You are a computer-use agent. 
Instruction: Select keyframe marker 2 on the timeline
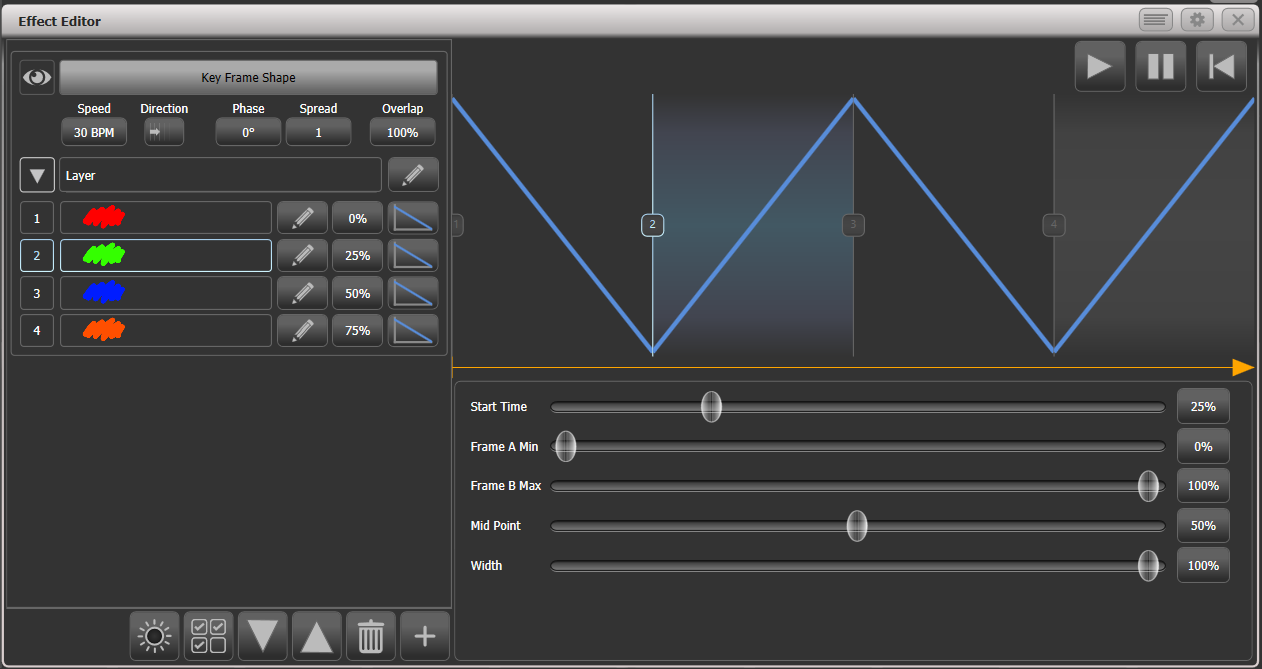pyautogui.click(x=652, y=225)
